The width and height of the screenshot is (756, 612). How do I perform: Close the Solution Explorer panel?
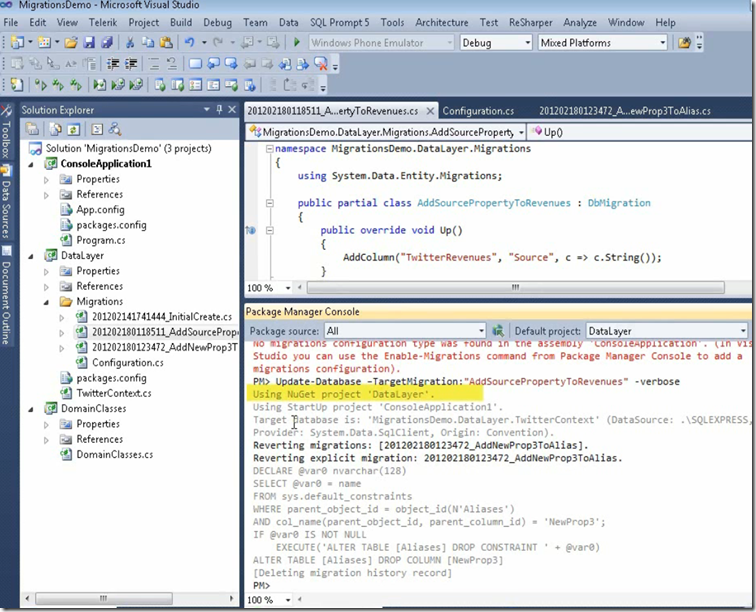click(x=232, y=109)
